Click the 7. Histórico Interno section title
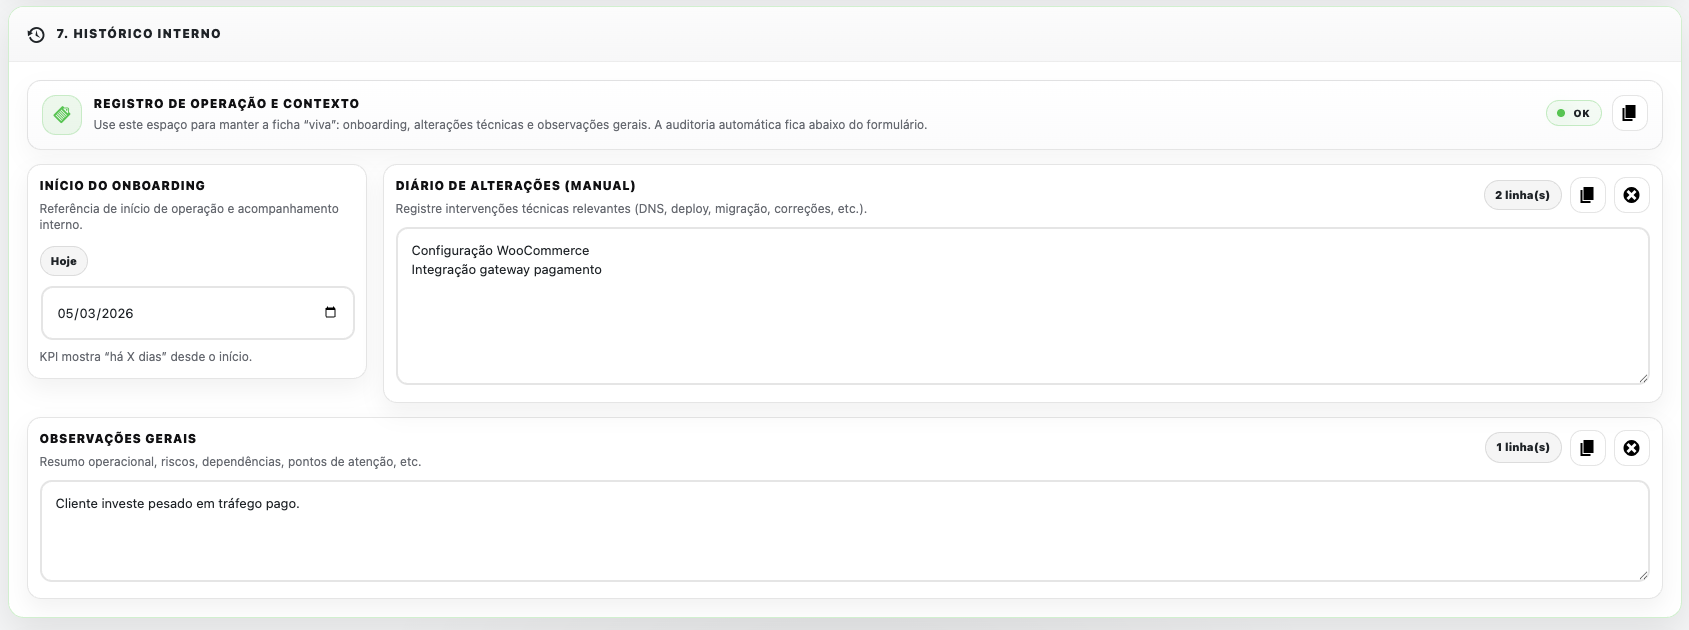Viewport: 1689px width, 630px height. (138, 34)
